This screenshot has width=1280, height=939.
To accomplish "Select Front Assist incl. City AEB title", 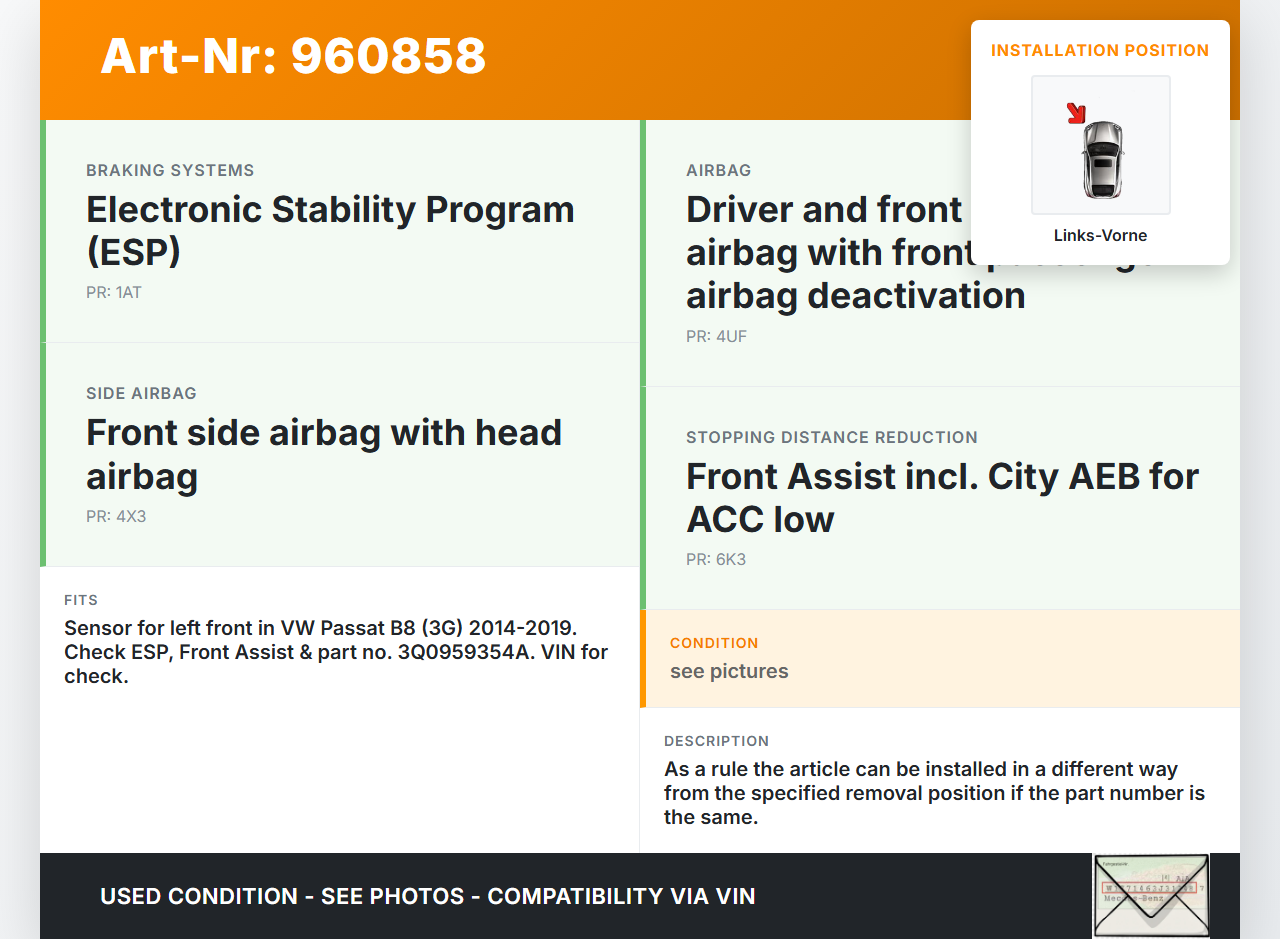I will pyautogui.click(x=942, y=498).
